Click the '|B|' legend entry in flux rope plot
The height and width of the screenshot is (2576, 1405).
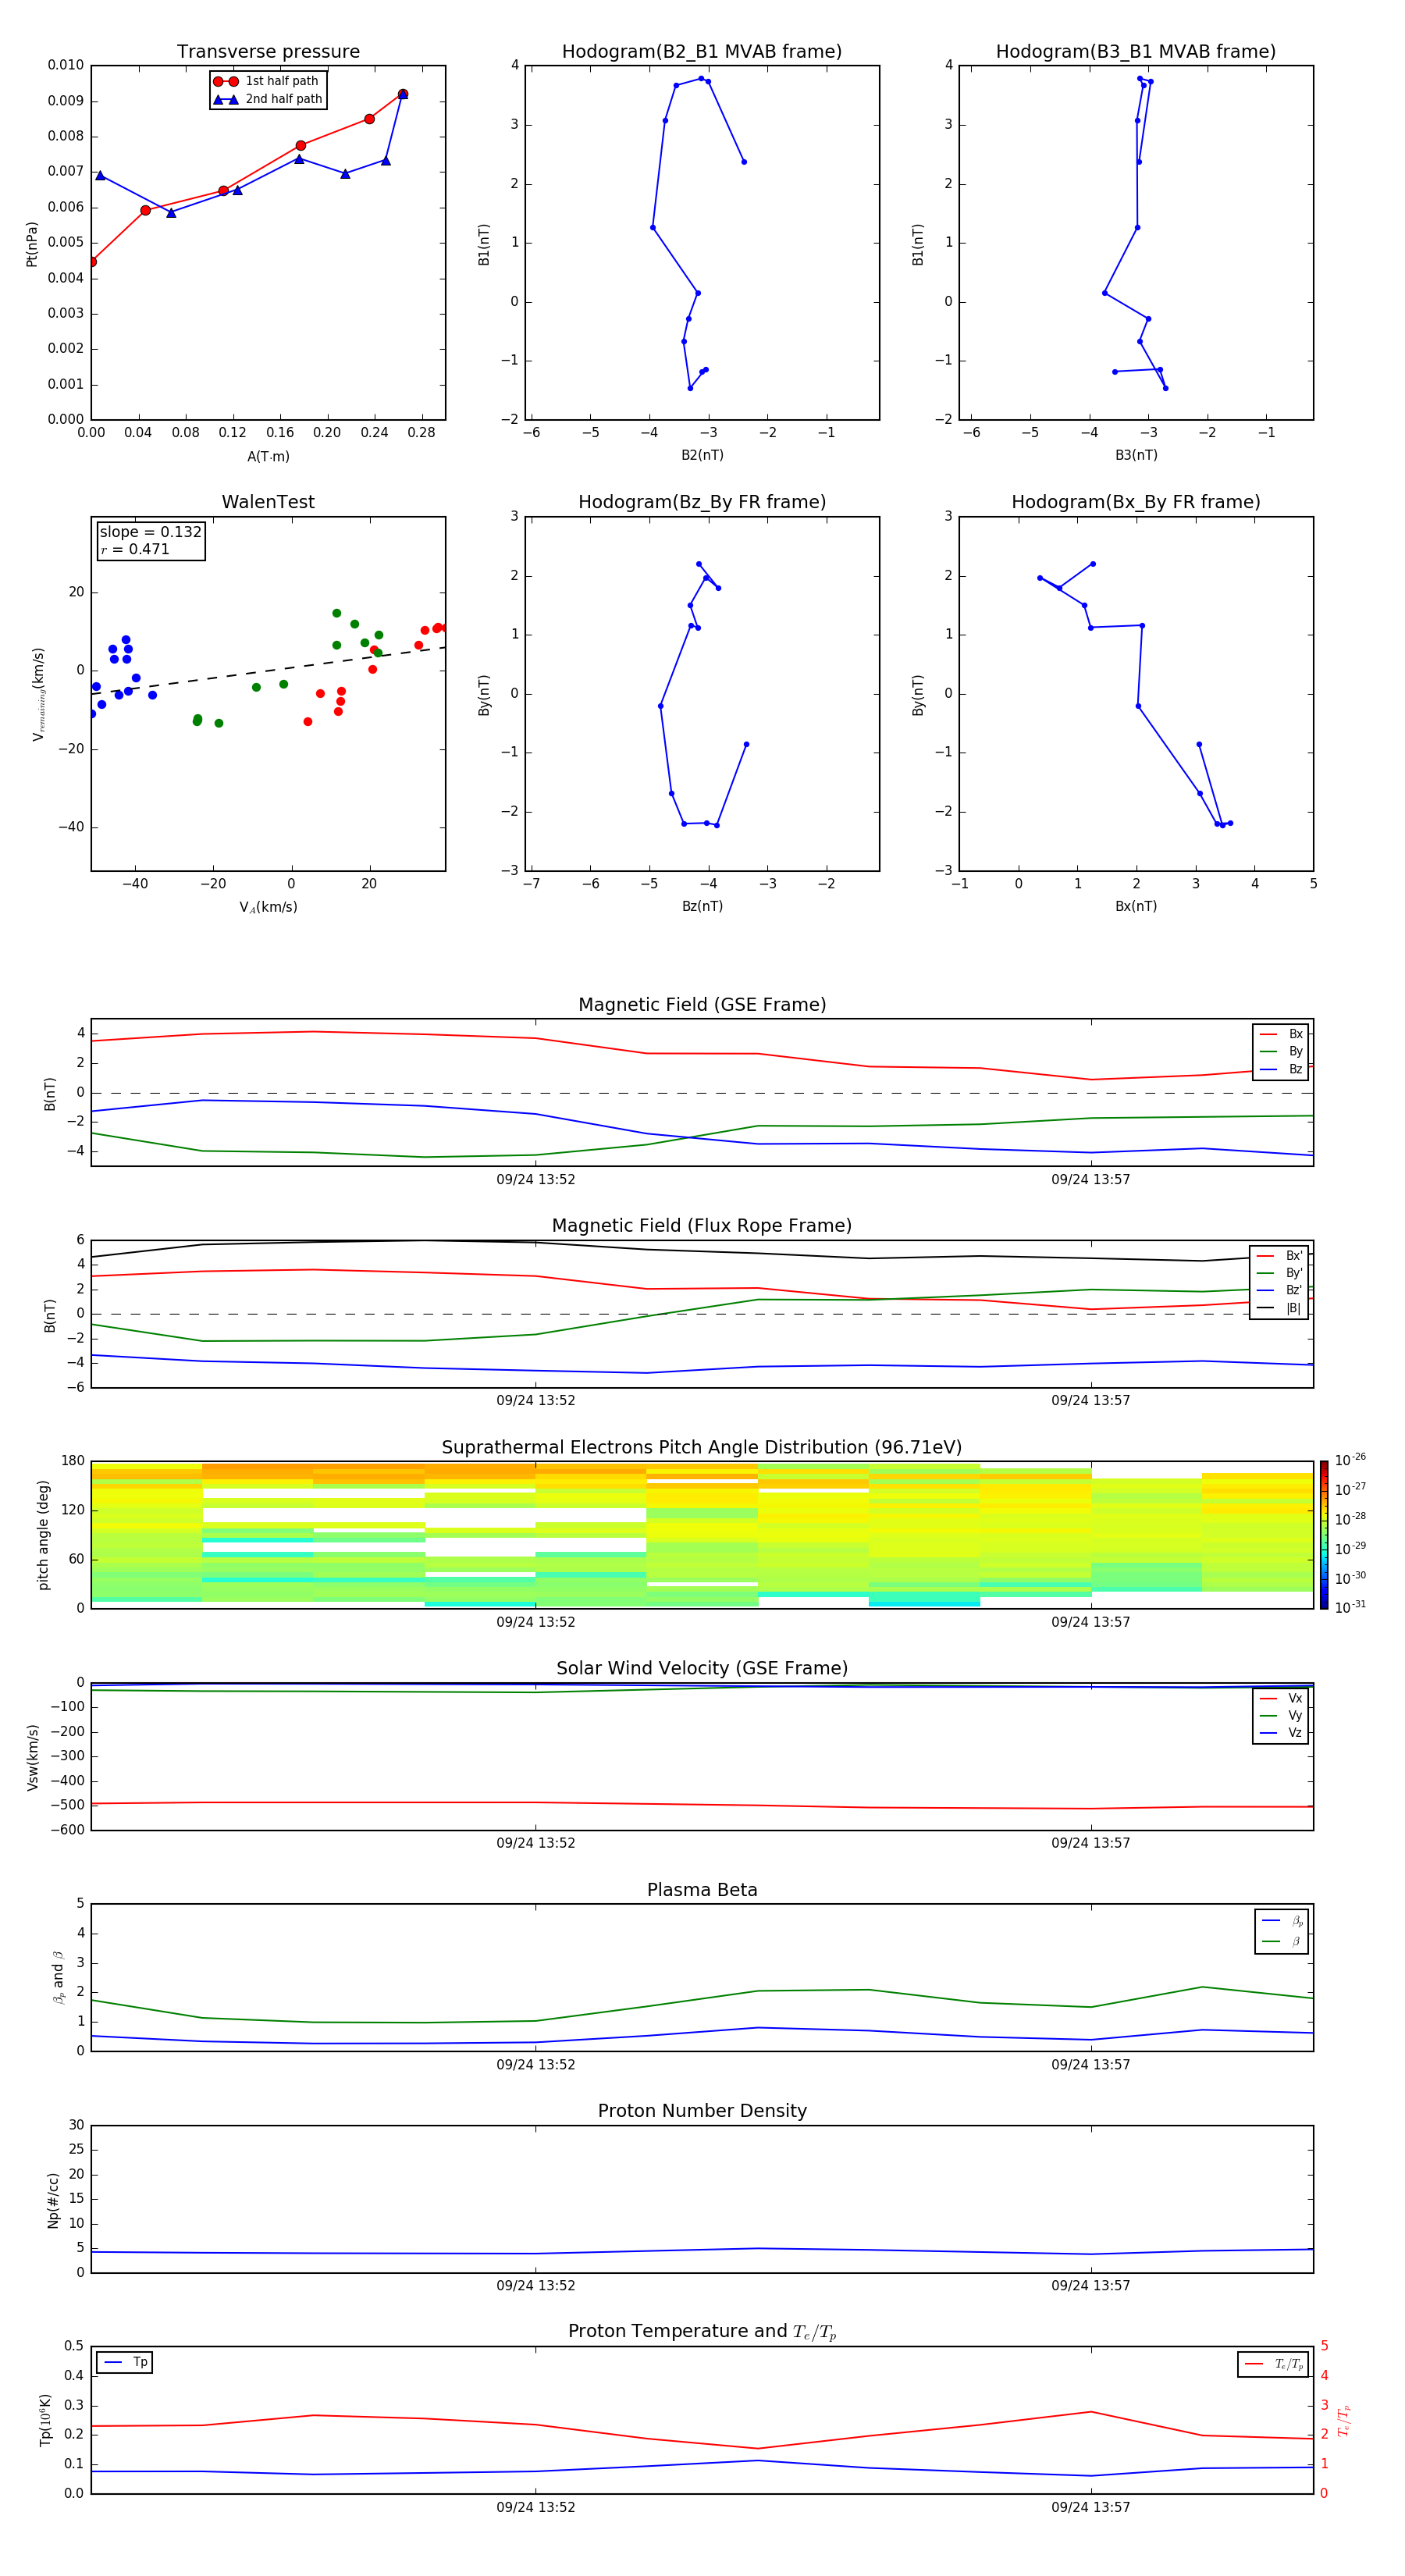[x=1280, y=1308]
